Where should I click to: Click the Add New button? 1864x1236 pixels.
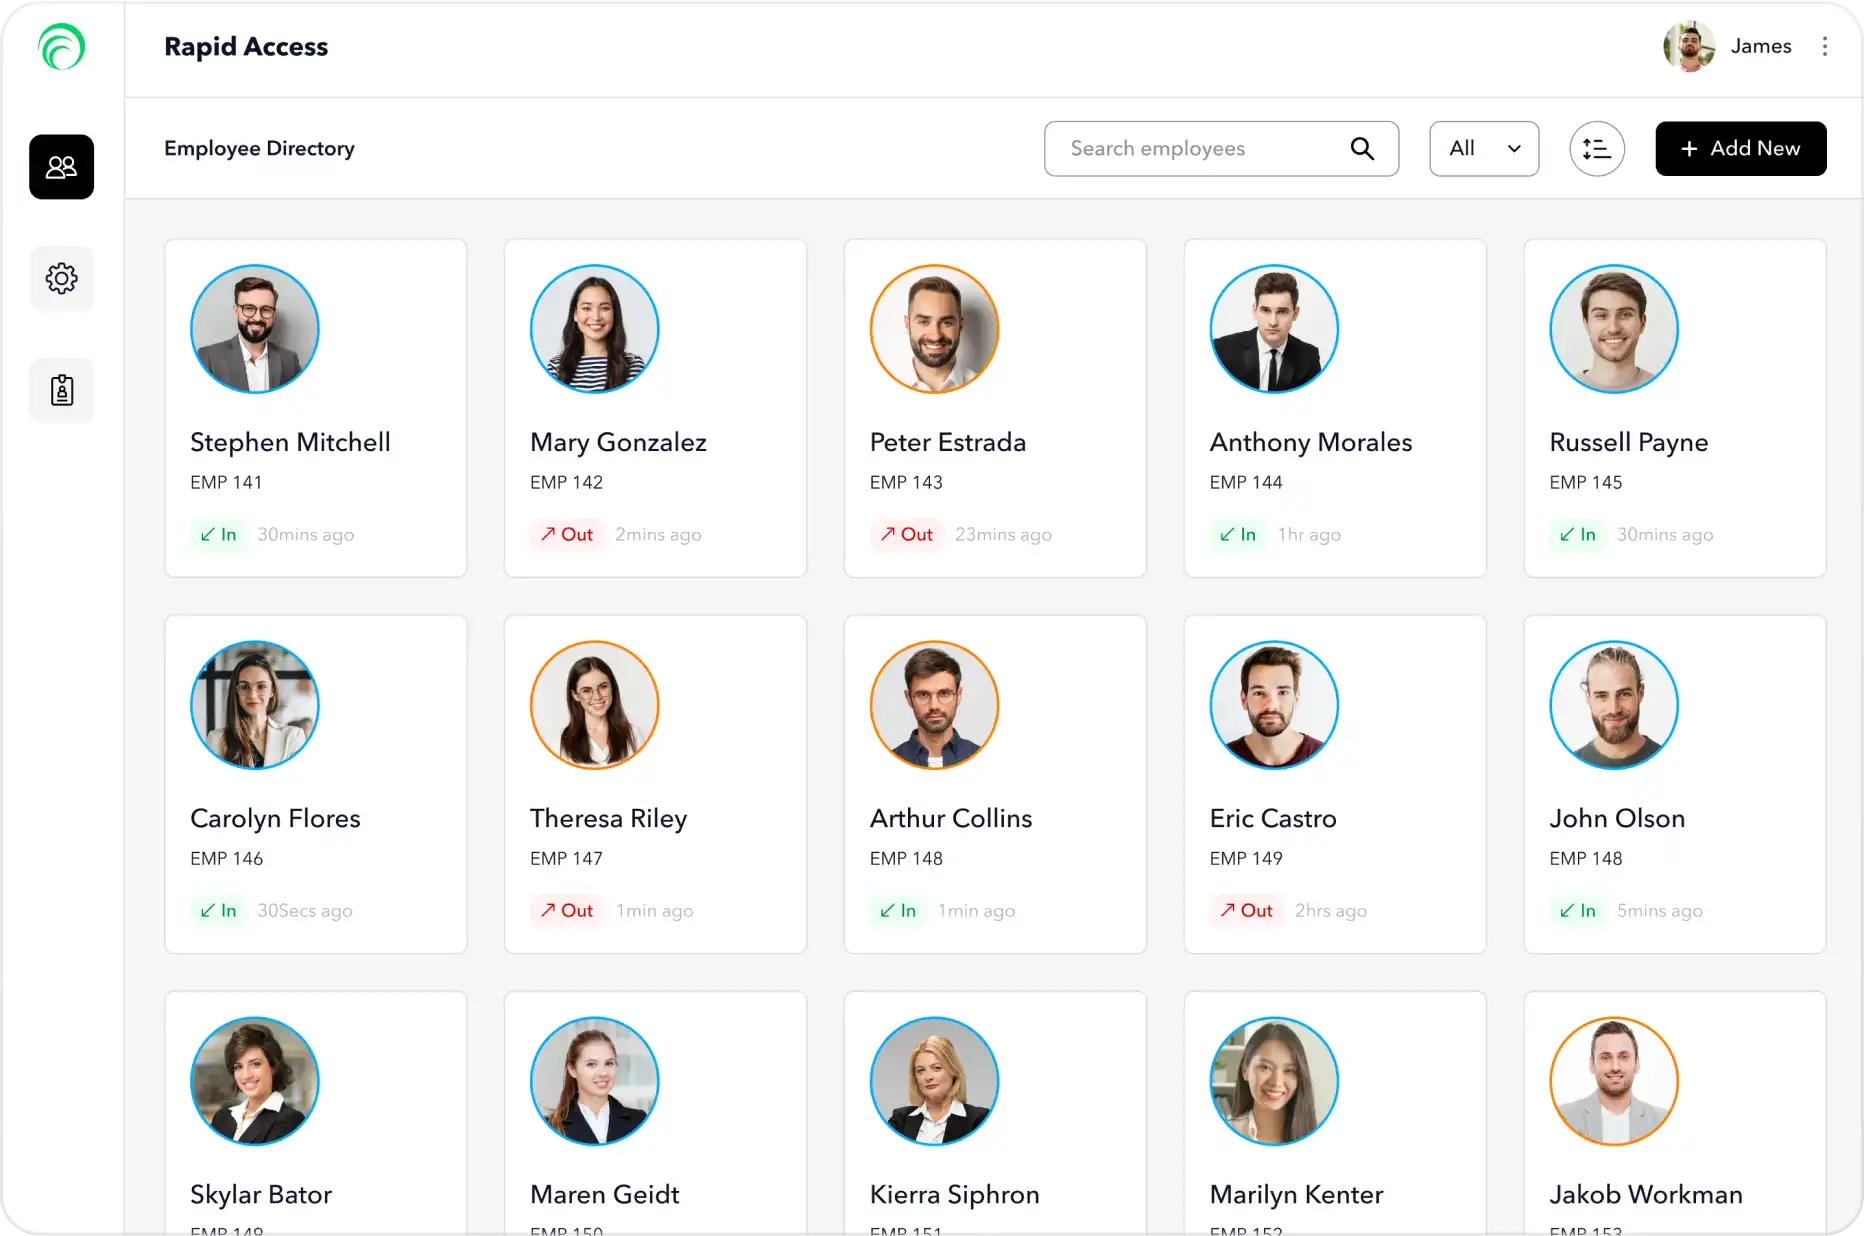1740,148
